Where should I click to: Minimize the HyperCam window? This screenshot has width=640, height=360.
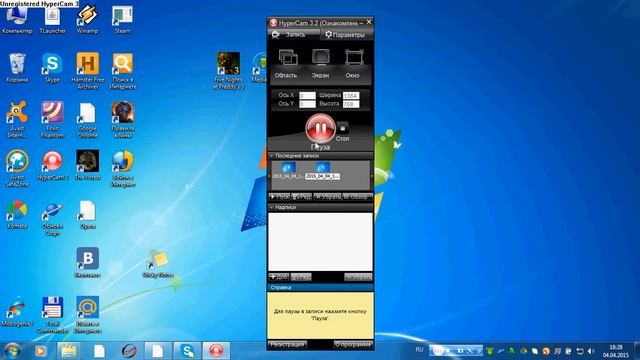tap(361, 22)
